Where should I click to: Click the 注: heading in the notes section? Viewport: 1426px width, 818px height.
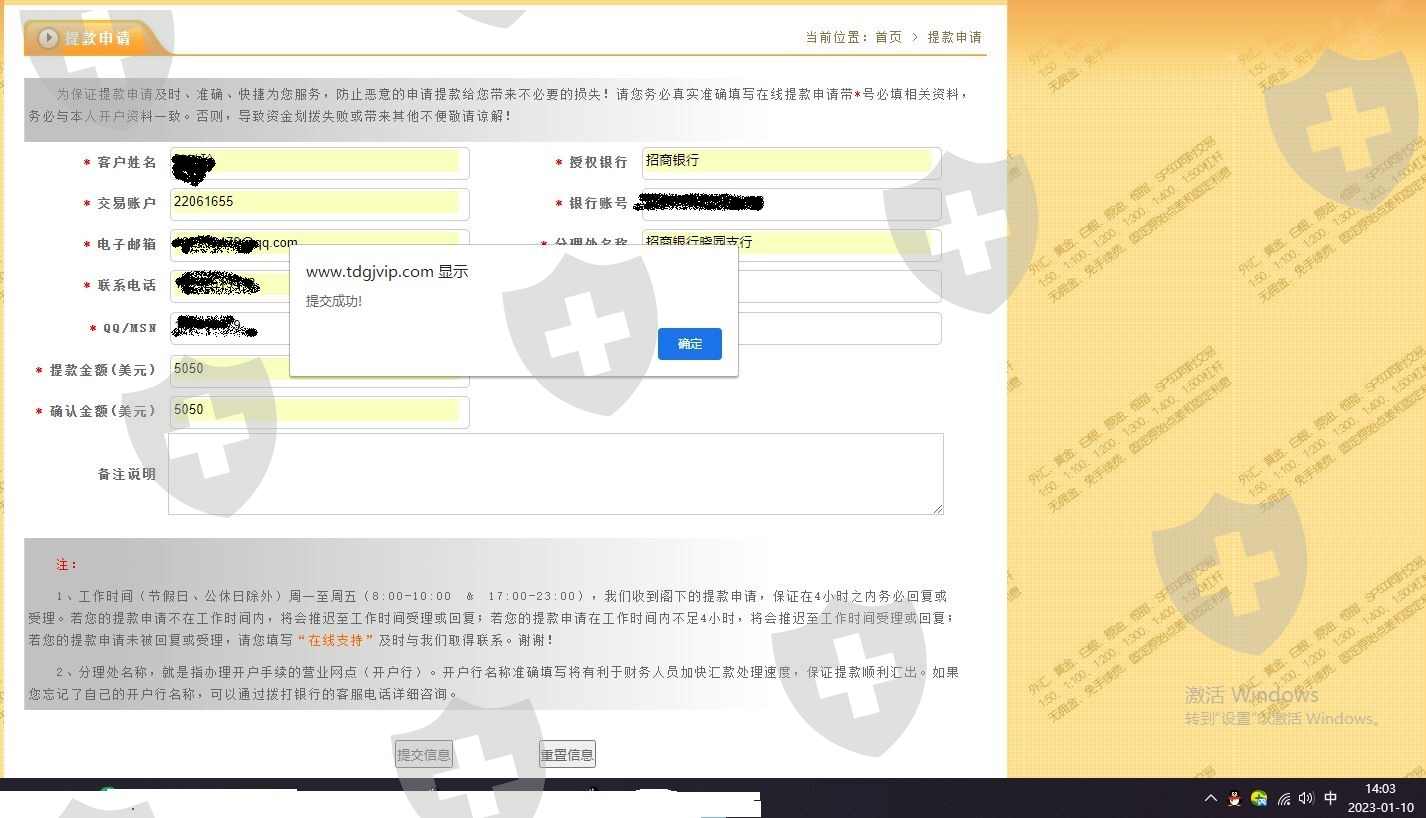click(x=67, y=565)
